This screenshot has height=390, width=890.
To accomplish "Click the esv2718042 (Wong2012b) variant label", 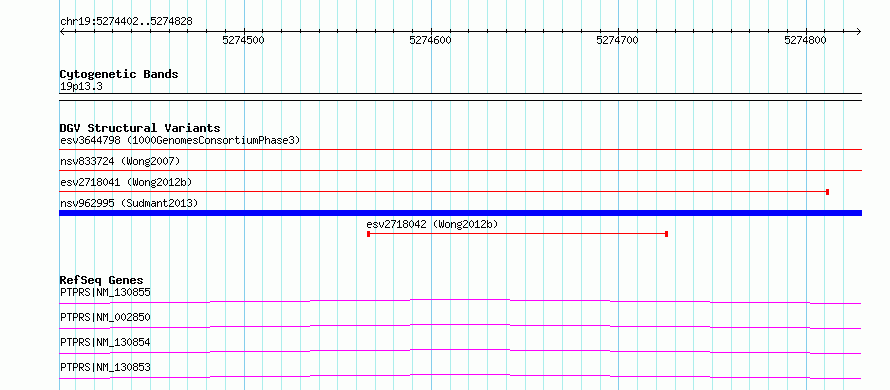I will click(433, 225).
